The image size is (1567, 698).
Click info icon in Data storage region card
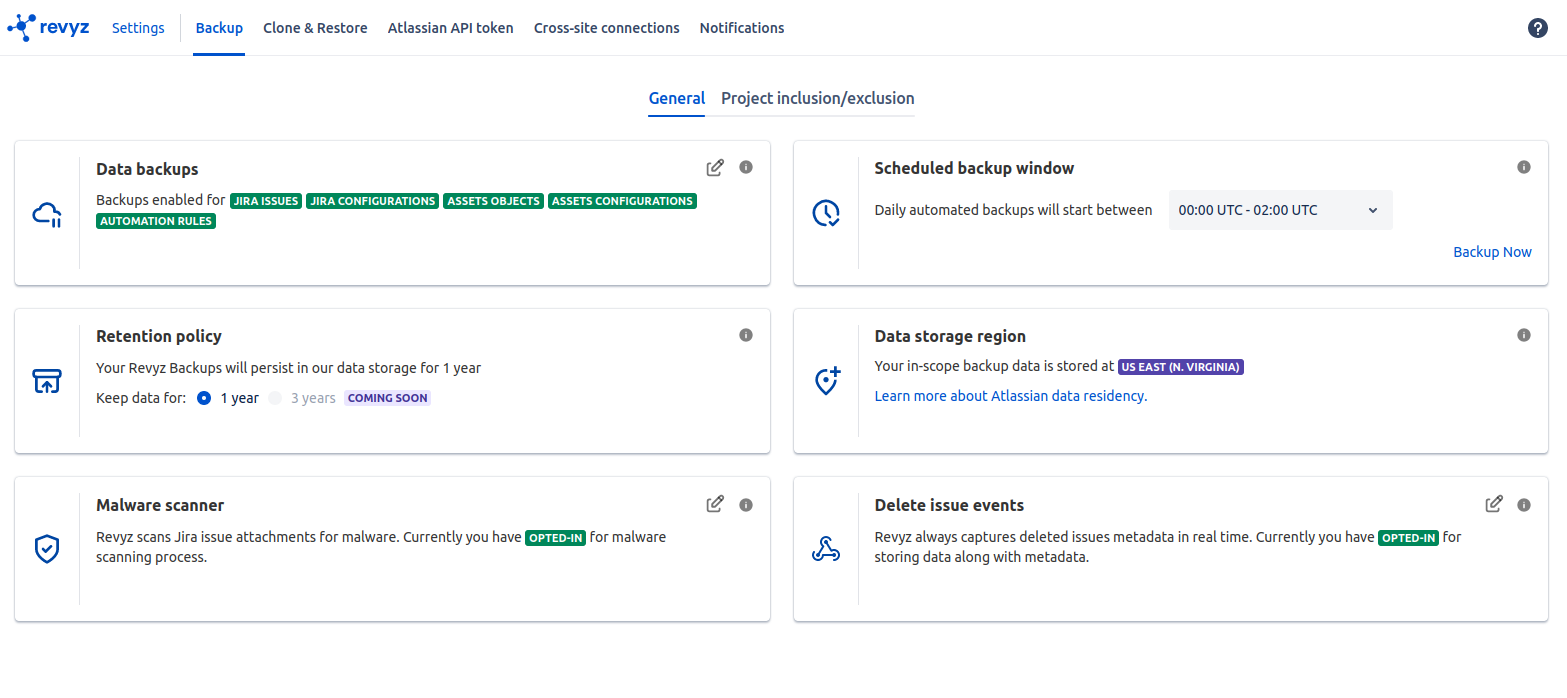1524,335
